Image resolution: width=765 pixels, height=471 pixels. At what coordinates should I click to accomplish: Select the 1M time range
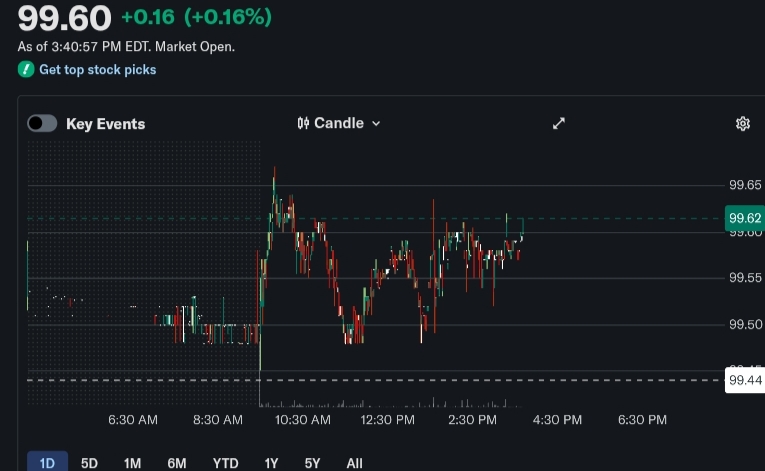pyautogui.click(x=132, y=463)
